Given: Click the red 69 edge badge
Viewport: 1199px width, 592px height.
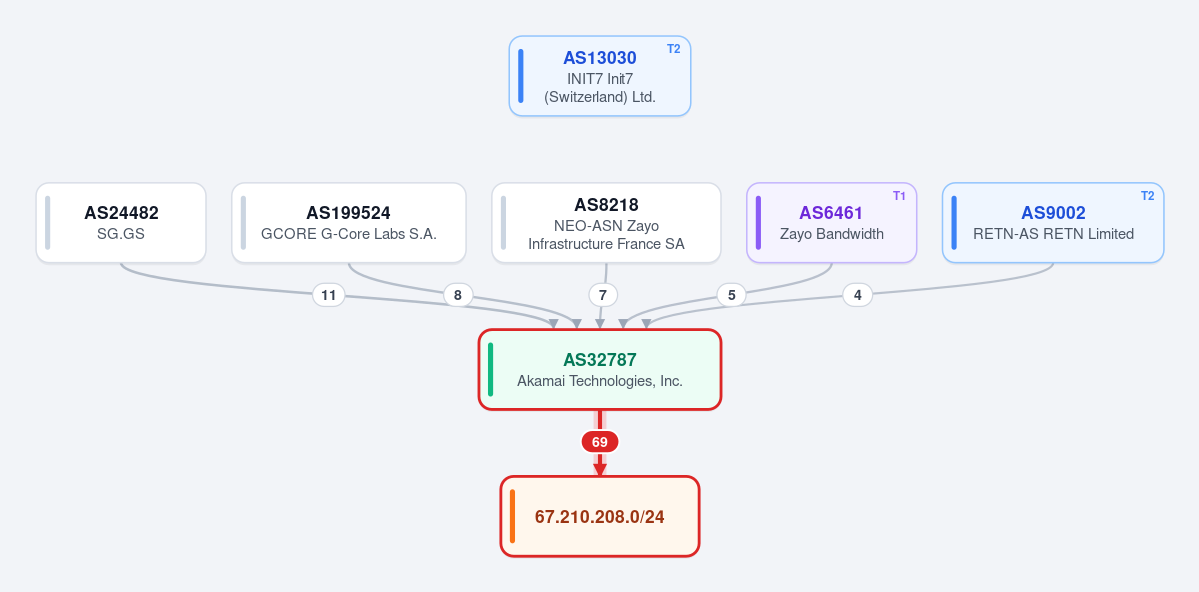Looking at the screenshot, I should [x=600, y=442].
